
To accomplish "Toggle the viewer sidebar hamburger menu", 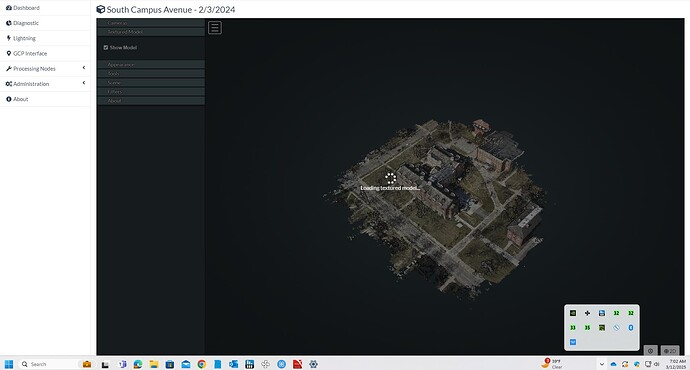I will [215, 28].
